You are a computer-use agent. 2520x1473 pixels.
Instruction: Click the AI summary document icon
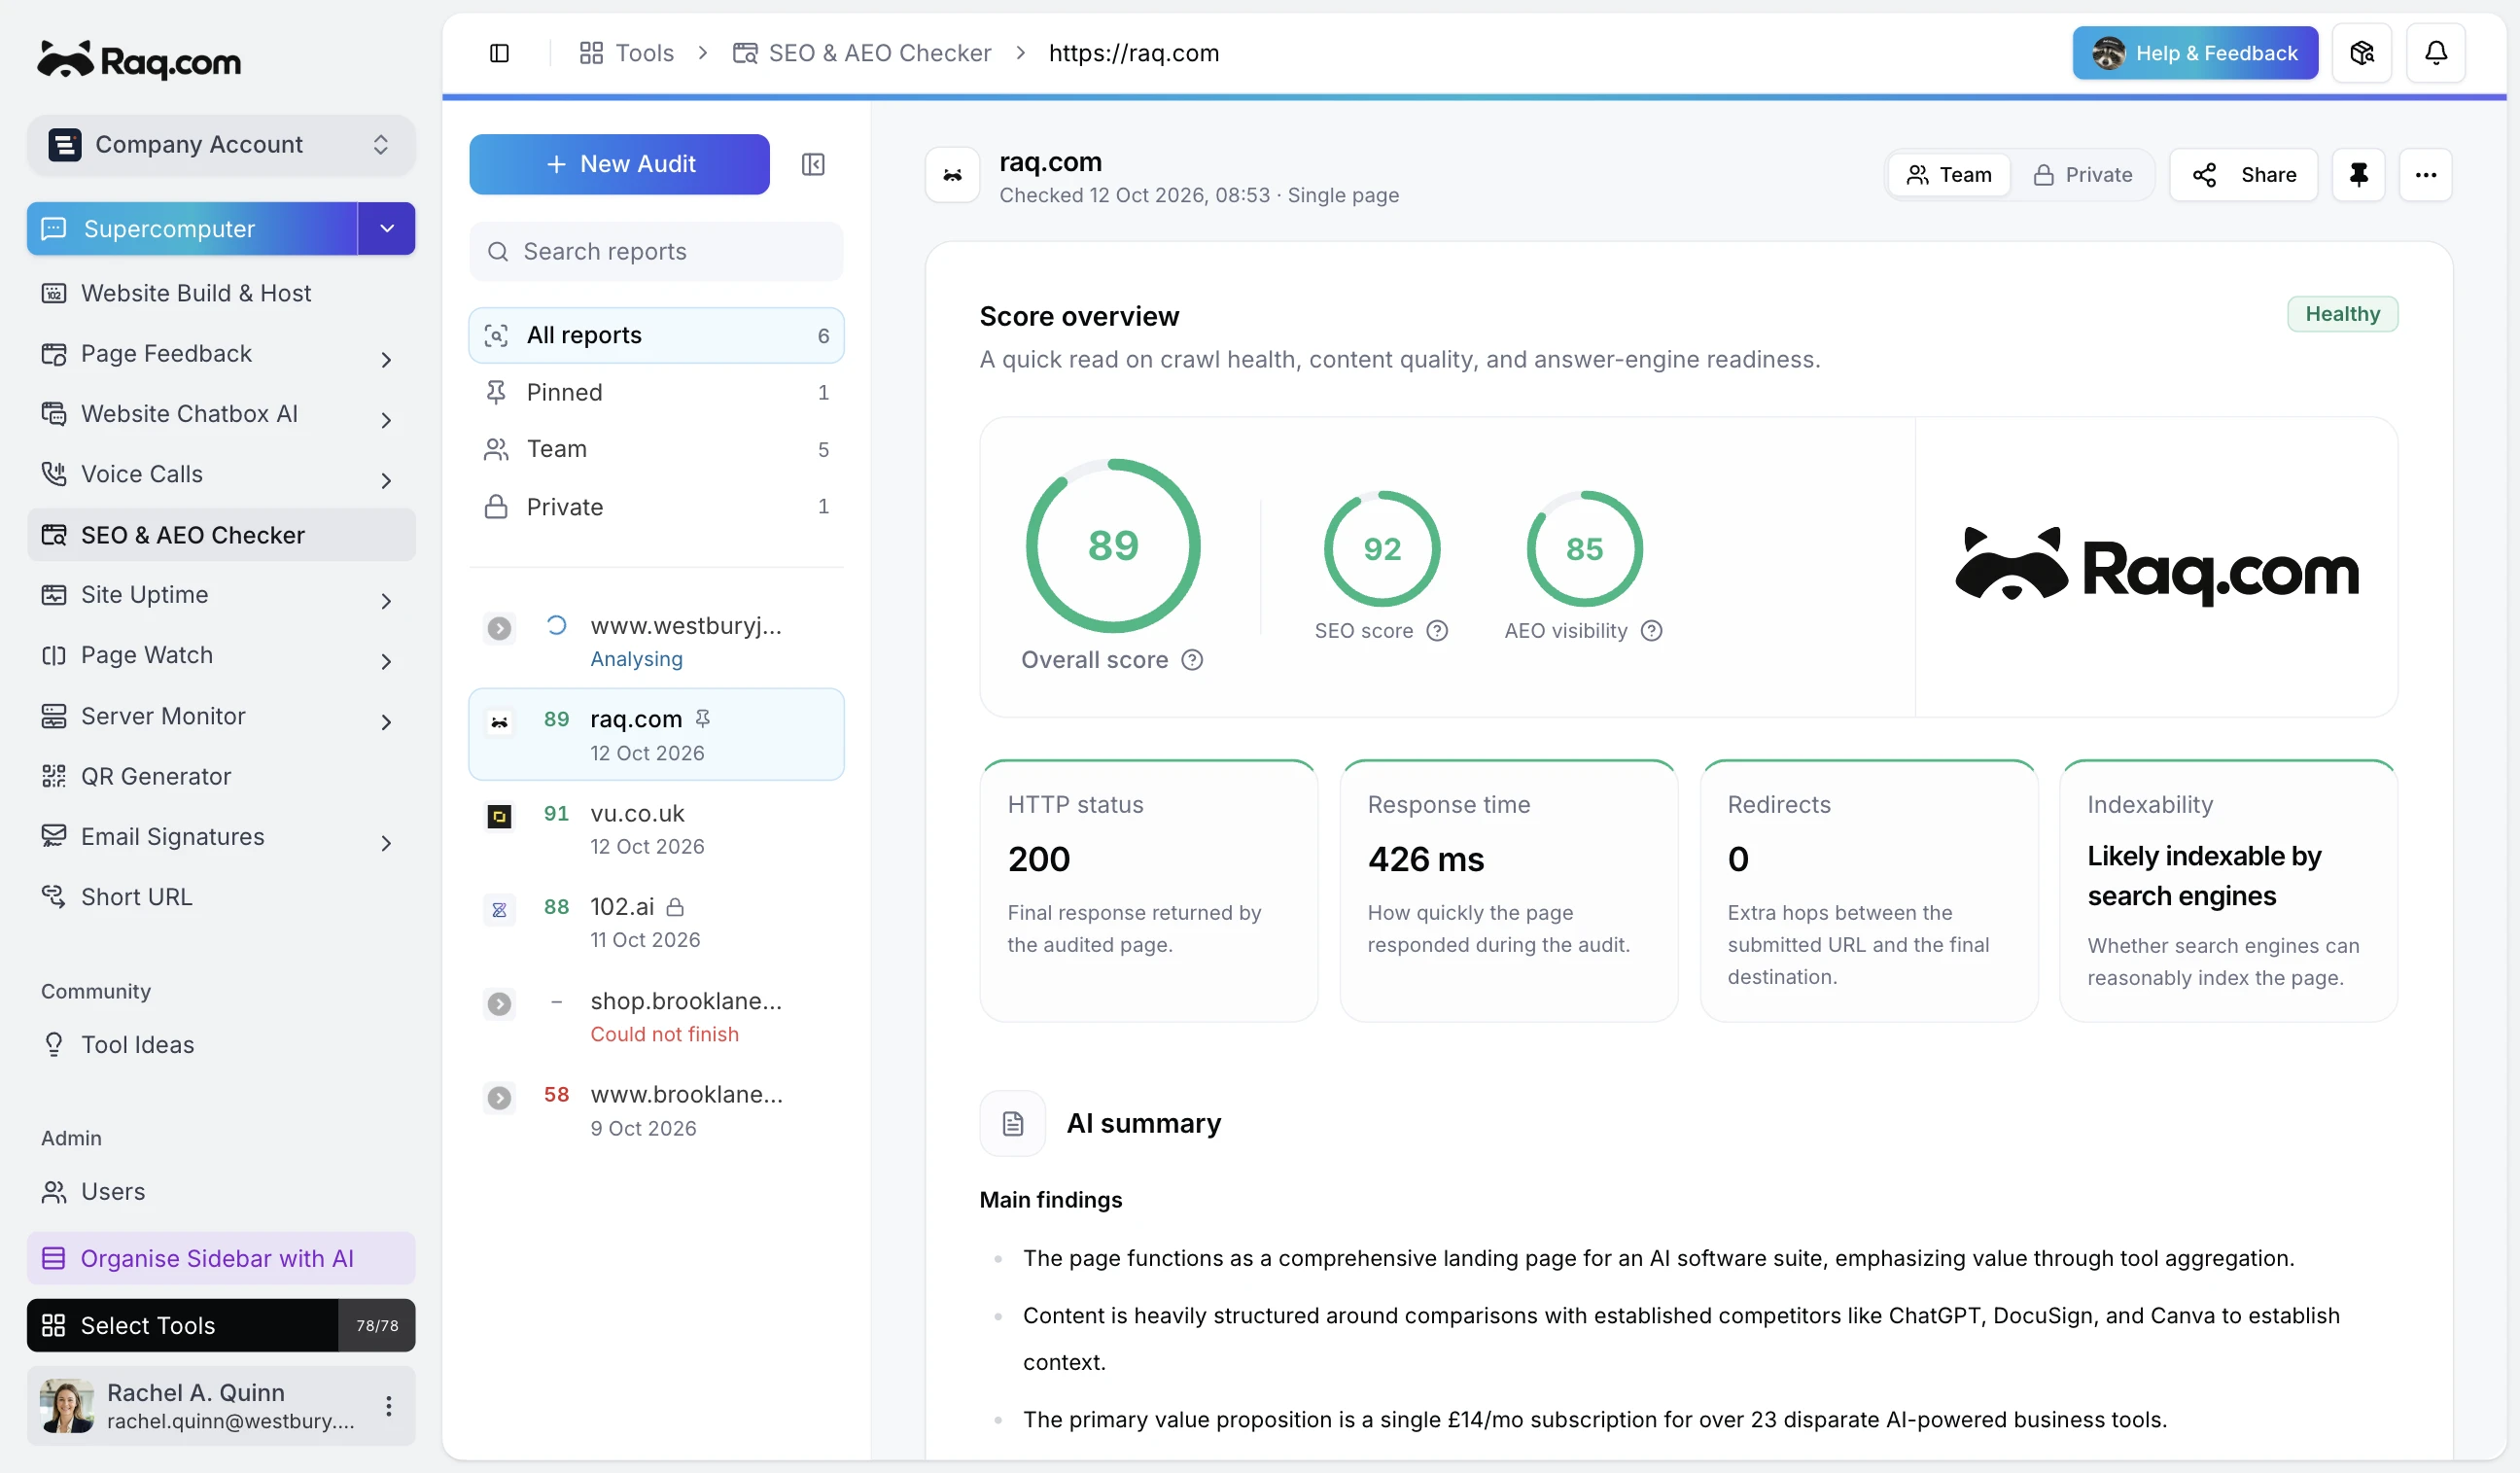pos(1012,1124)
